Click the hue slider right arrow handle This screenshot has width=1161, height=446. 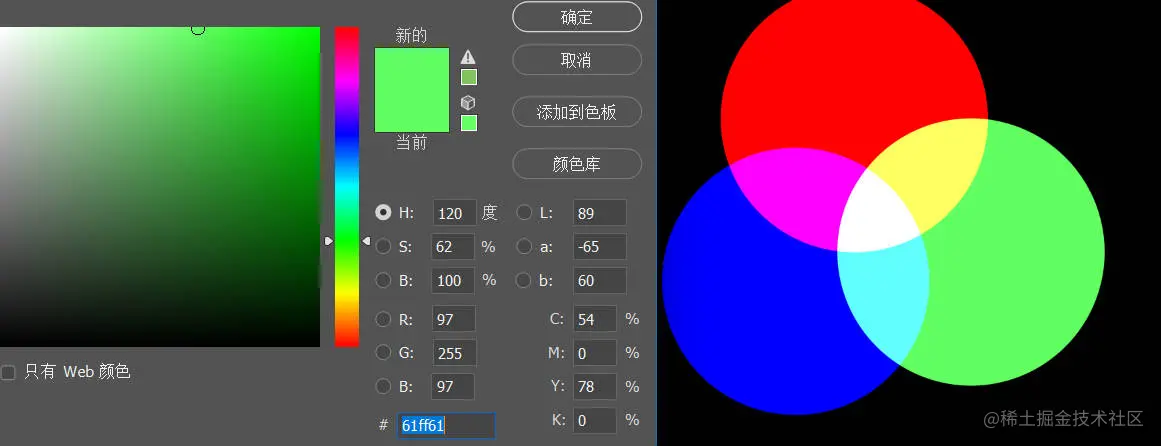pos(365,241)
